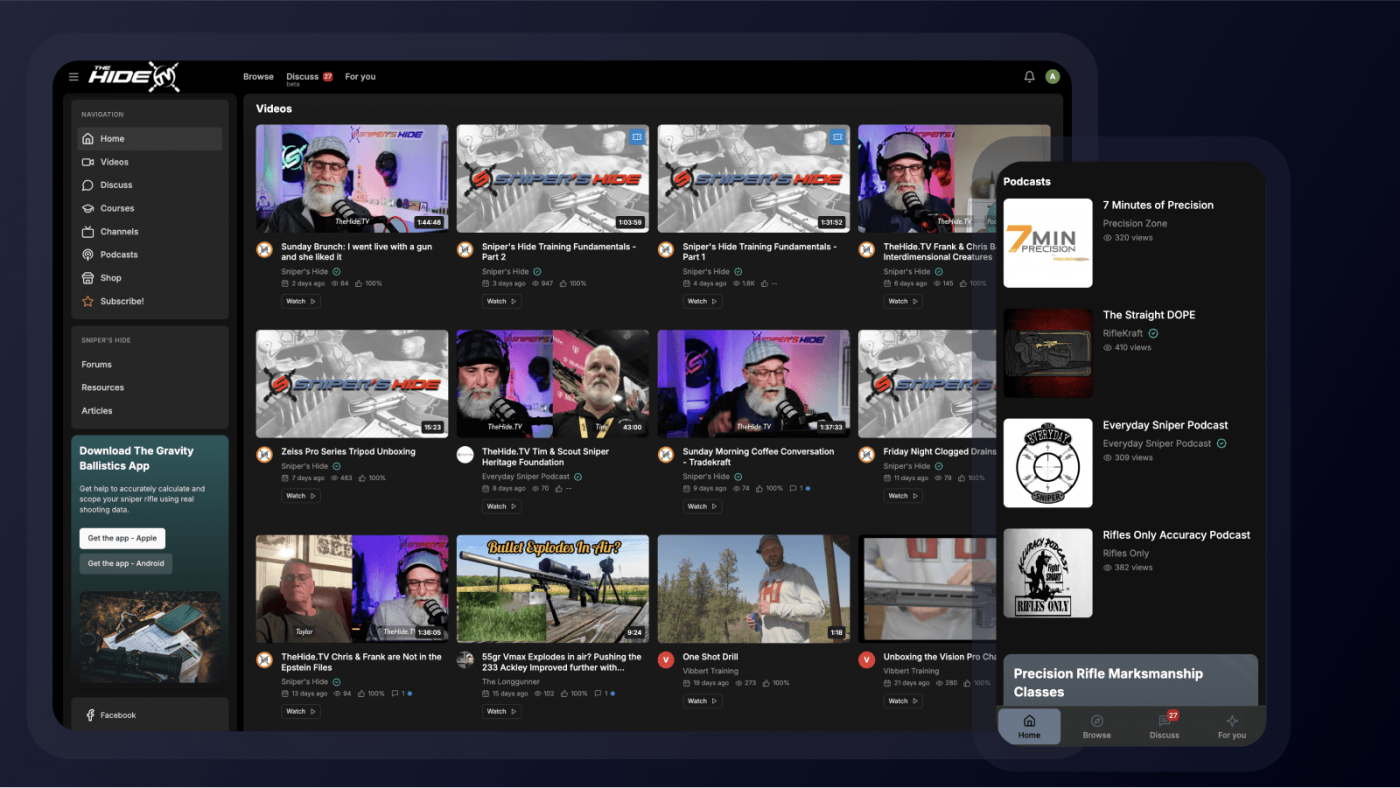Click red V avatar beside One Shot Drill

[666, 660]
